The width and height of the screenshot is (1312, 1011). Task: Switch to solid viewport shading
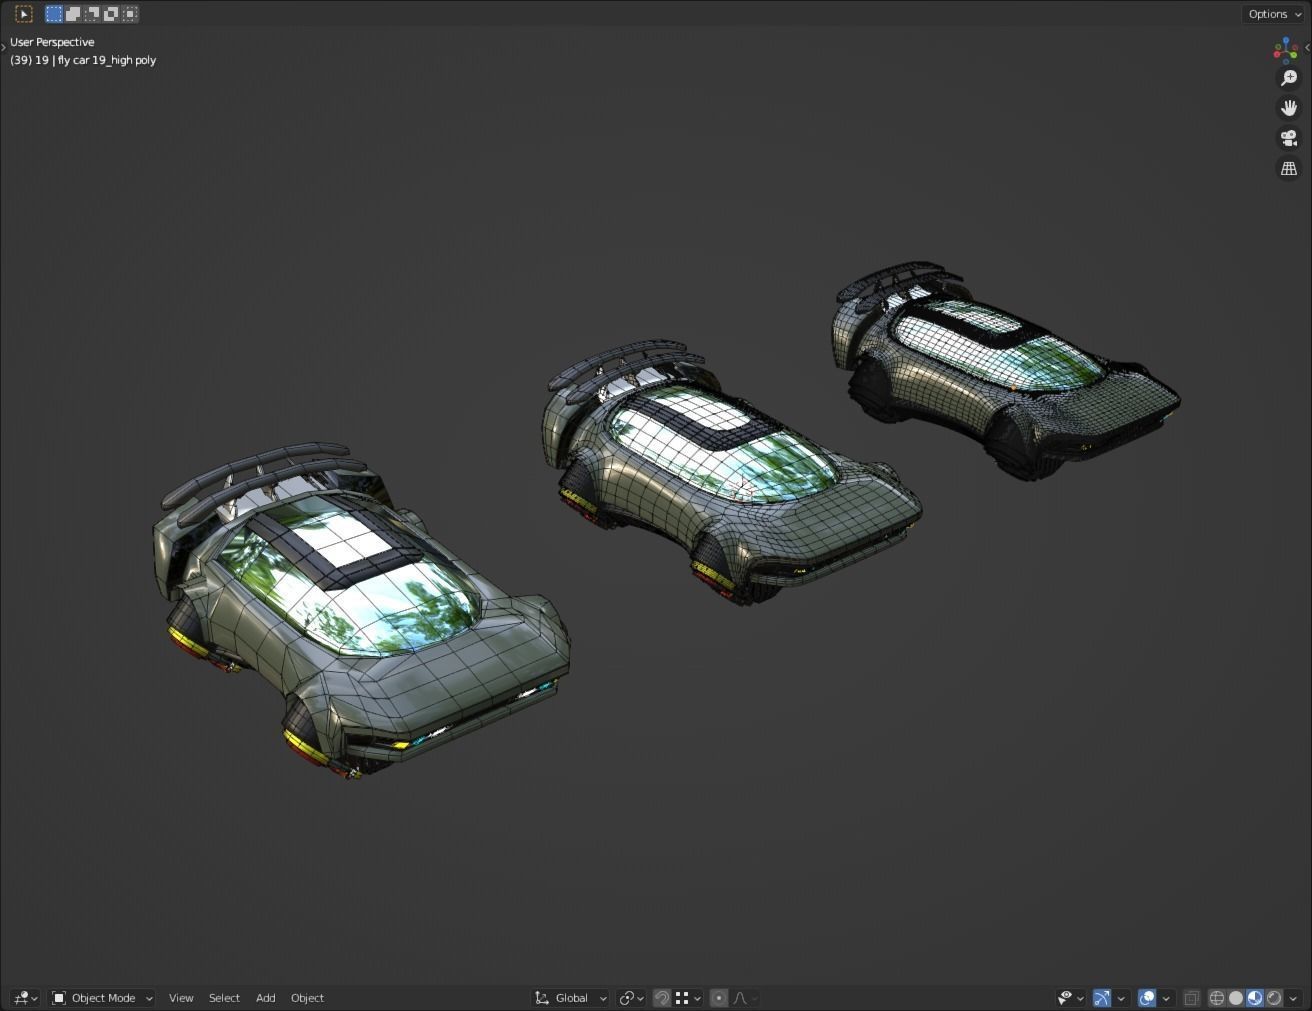[1236, 998]
